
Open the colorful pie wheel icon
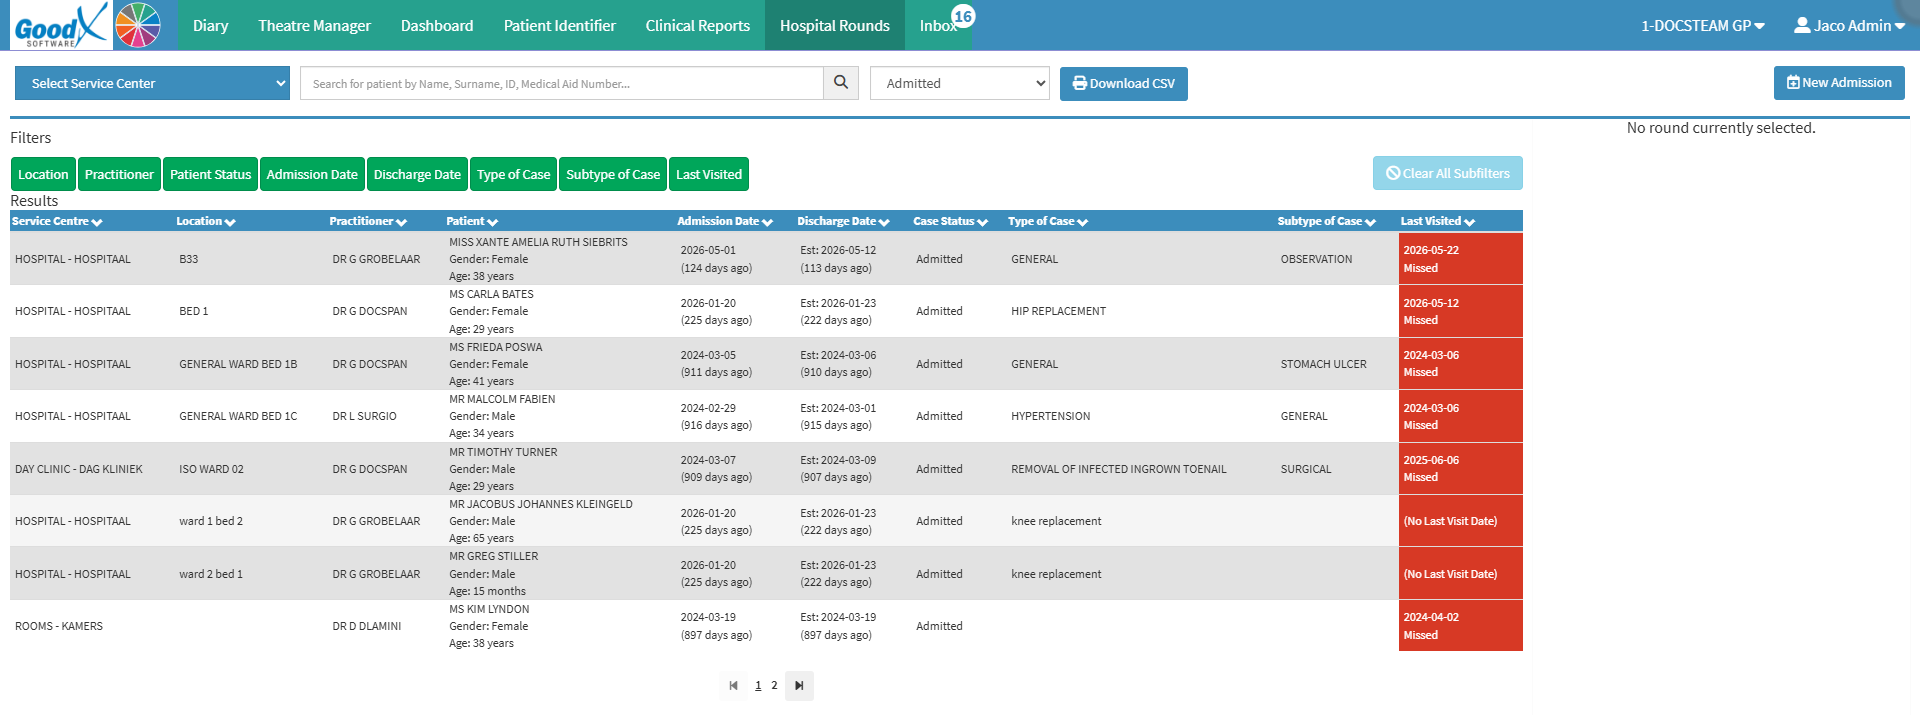point(138,25)
